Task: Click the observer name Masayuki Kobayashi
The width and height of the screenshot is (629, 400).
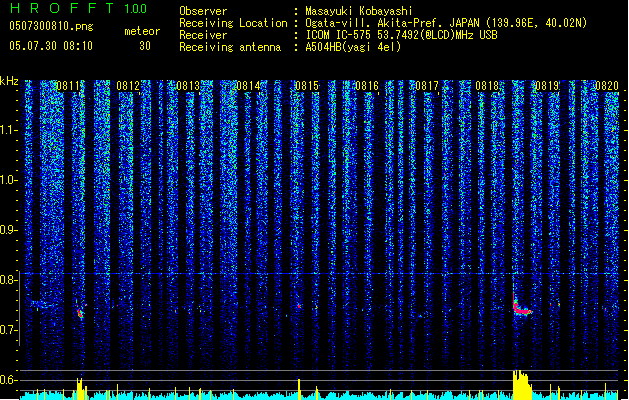Action: (x=359, y=11)
